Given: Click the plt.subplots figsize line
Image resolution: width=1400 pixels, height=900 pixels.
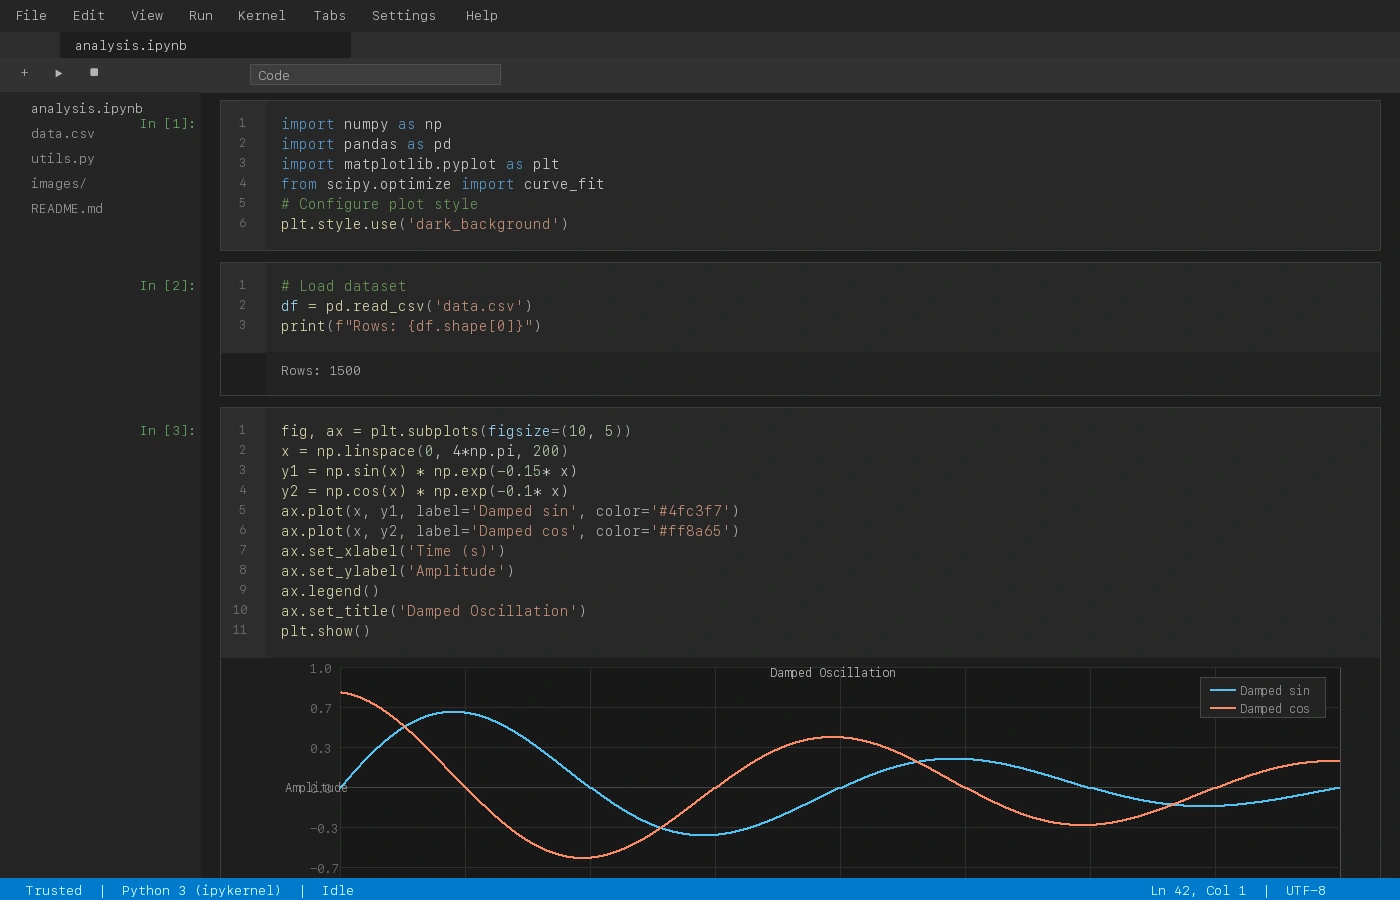Looking at the screenshot, I should 456,431.
